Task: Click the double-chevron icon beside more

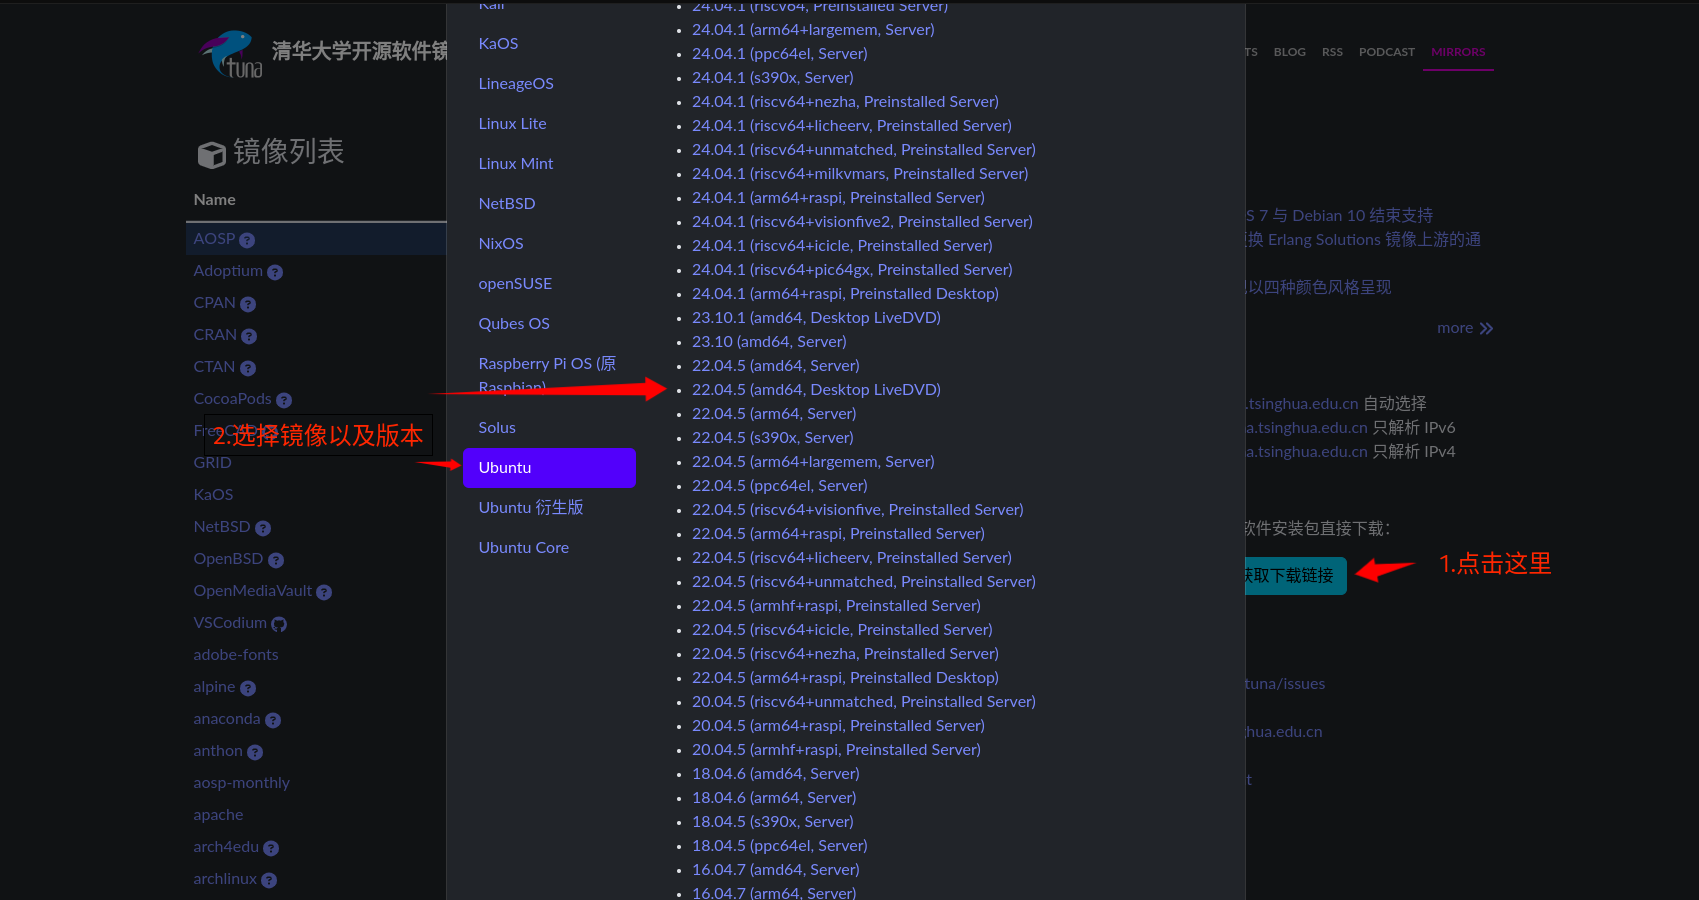Action: tap(1486, 329)
